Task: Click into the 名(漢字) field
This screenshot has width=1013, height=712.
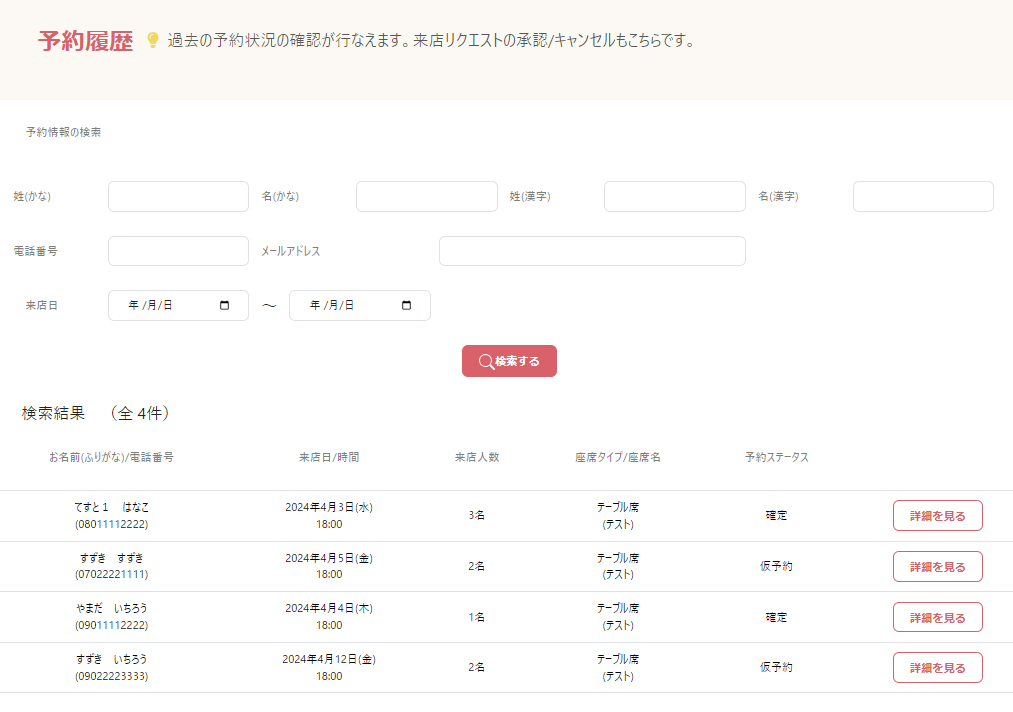Action: pyautogui.click(x=922, y=197)
